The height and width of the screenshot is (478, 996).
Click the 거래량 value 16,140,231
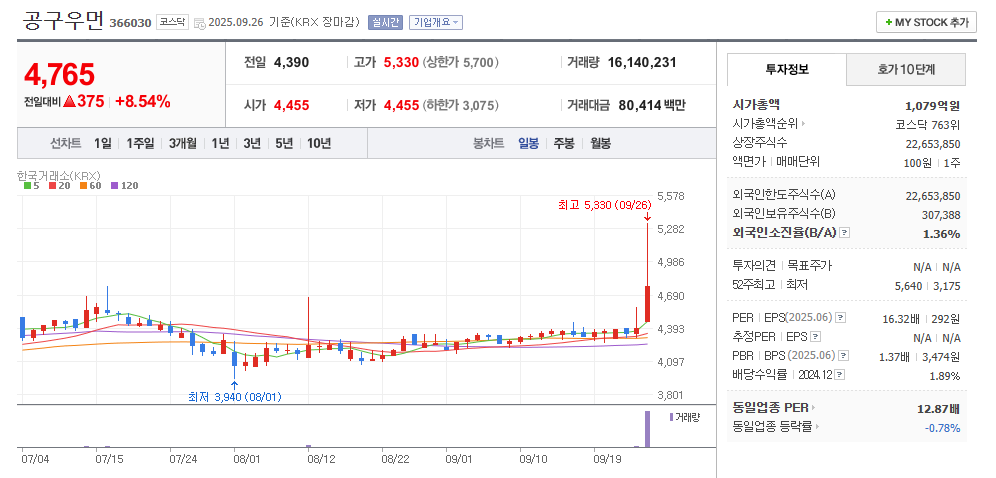tap(642, 62)
